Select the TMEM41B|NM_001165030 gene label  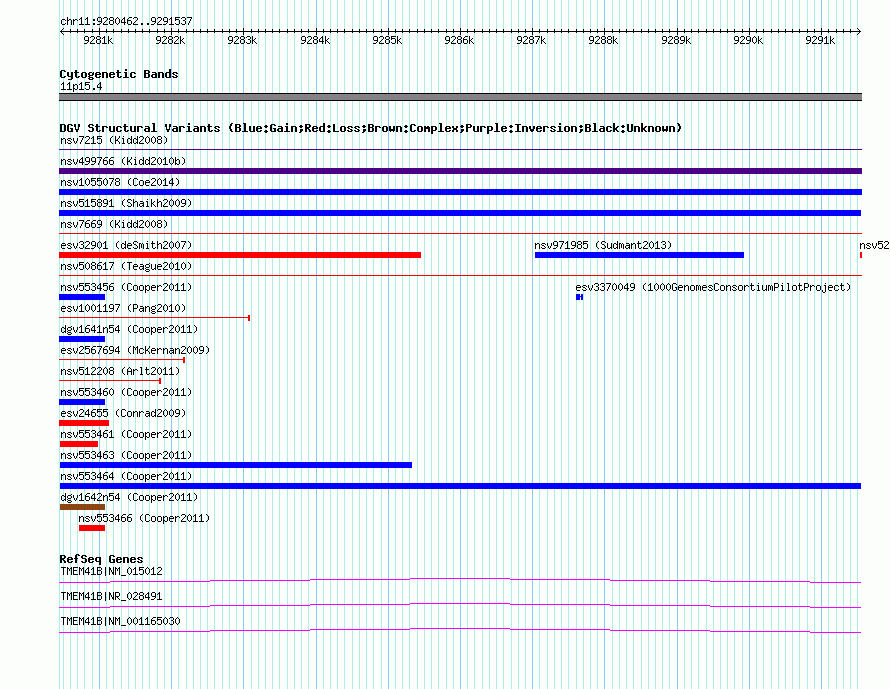120,621
